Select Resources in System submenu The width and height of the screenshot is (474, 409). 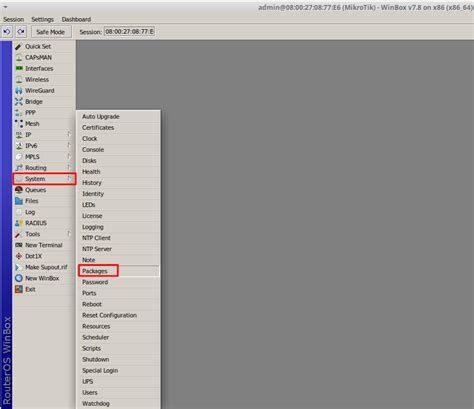[118, 326]
